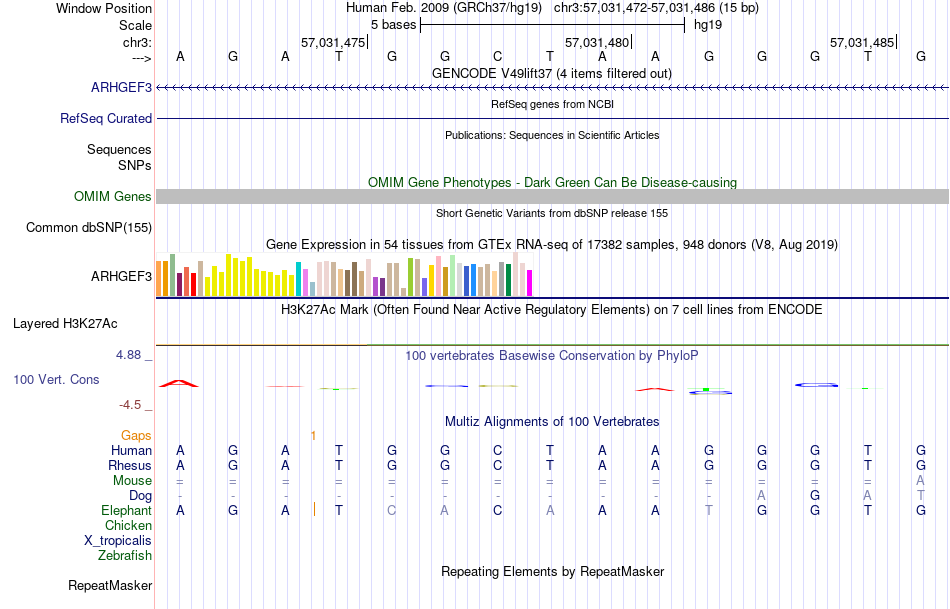The height and width of the screenshot is (609, 950).
Task: Click the Zebrafish species label
Action: point(125,556)
